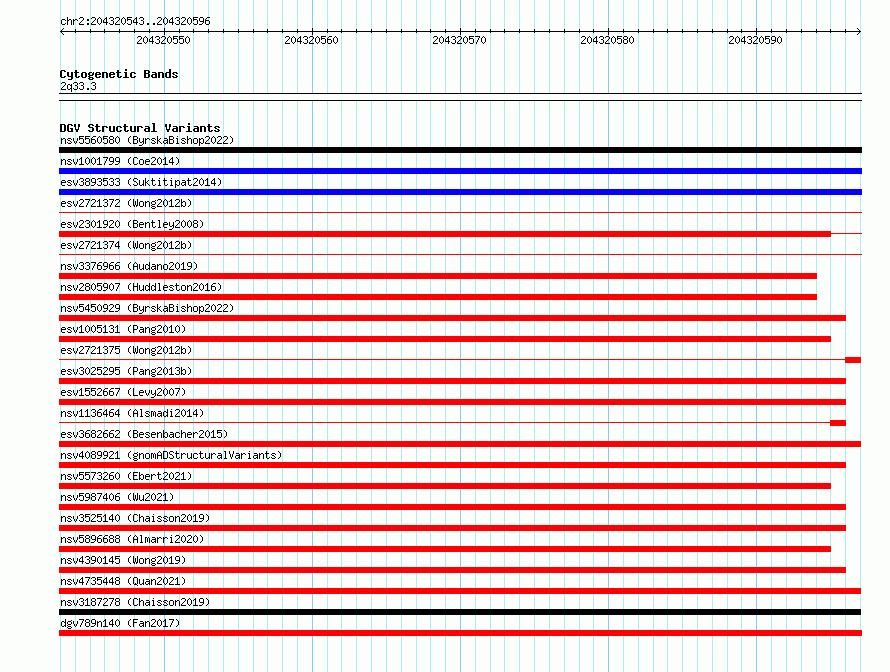The image size is (890, 672).
Task: Click ruler position 204320580
Action: click(607, 40)
